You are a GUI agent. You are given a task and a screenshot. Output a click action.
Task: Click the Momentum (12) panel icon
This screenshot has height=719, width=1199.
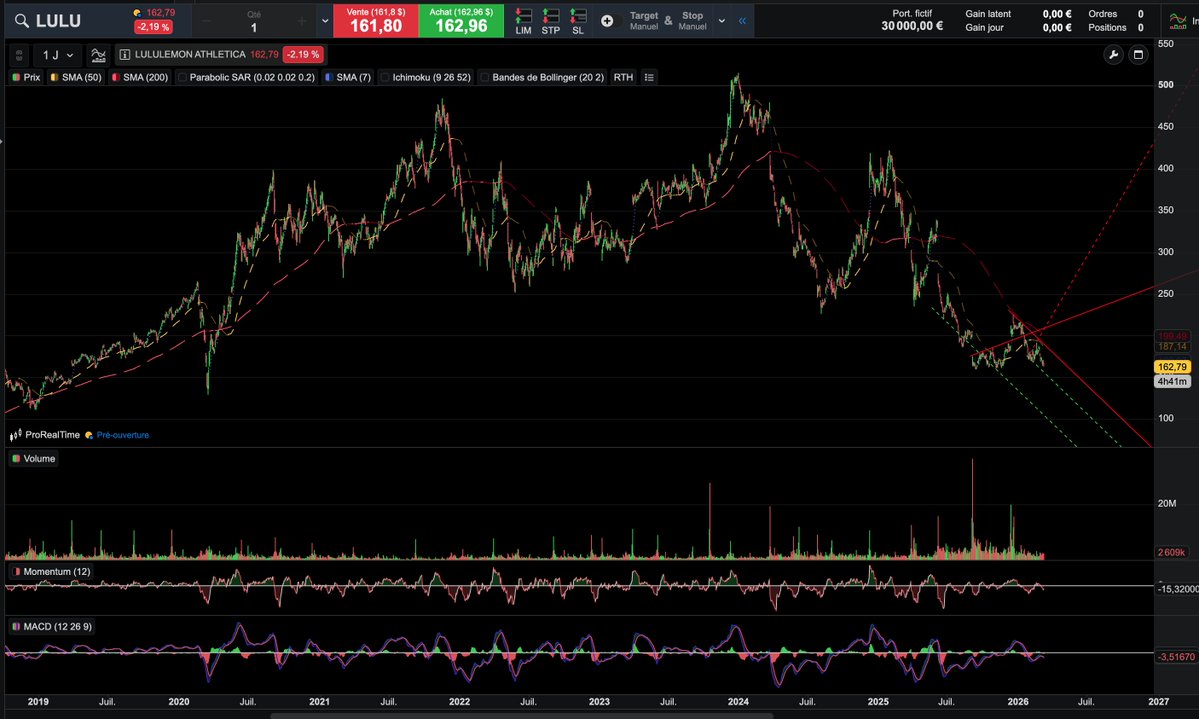[x=16, y=571]
